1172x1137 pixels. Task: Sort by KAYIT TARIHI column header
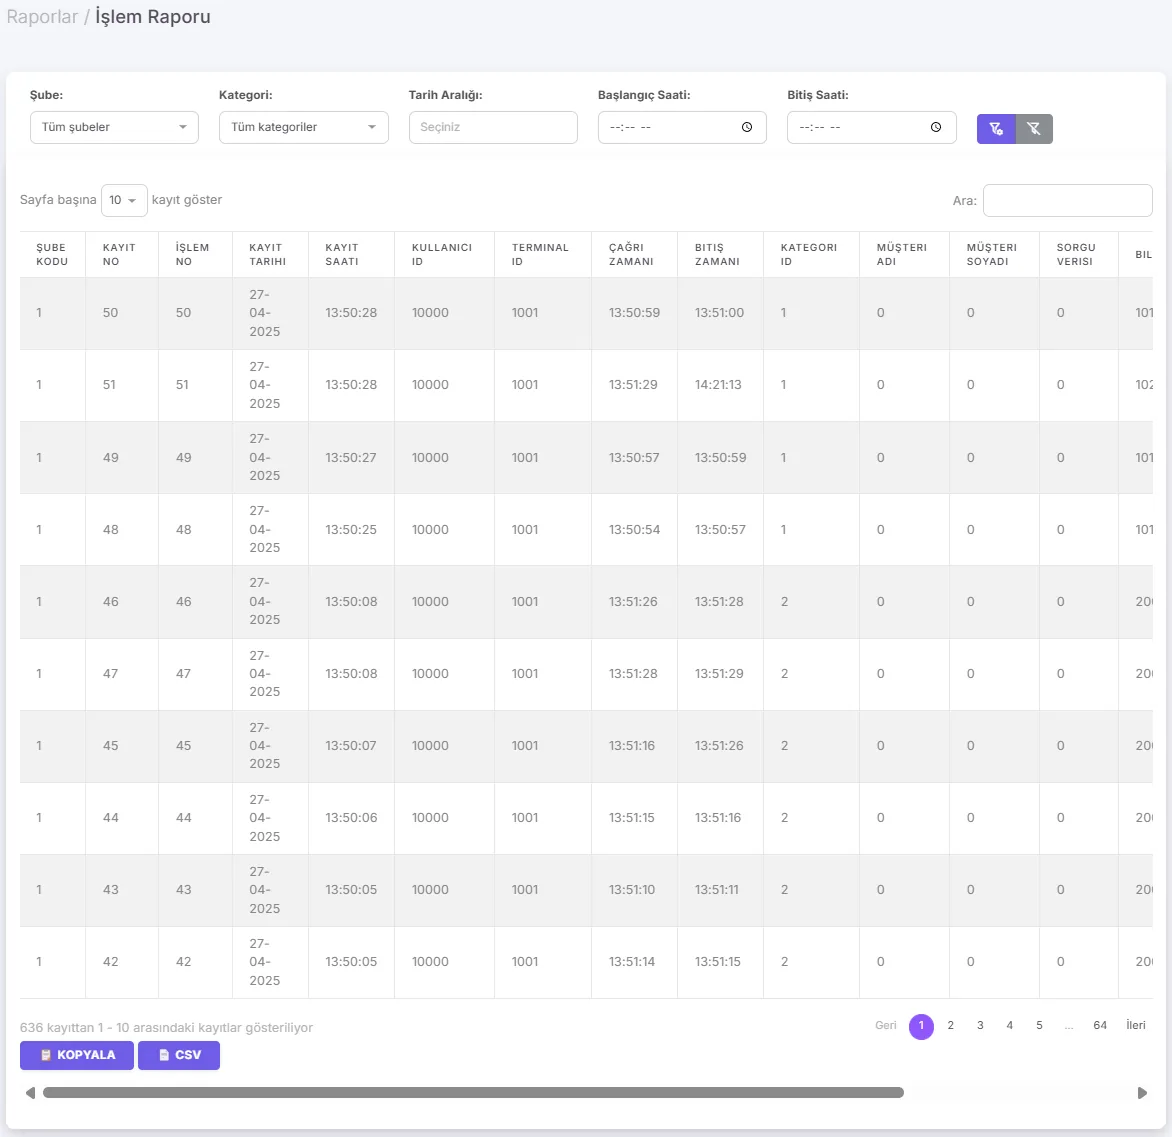click(x=271, y=254)
